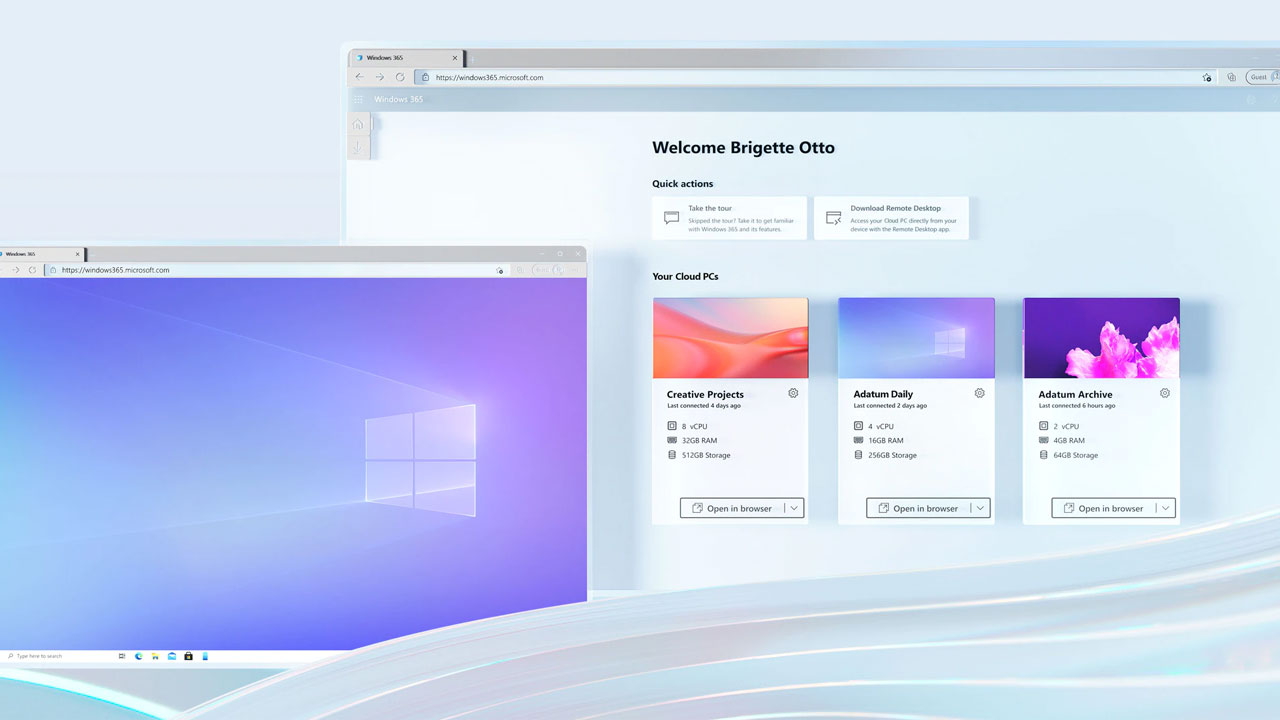
Task: Click the Welcome Brigette Otto heading
Action: click(x=743, y=148)
